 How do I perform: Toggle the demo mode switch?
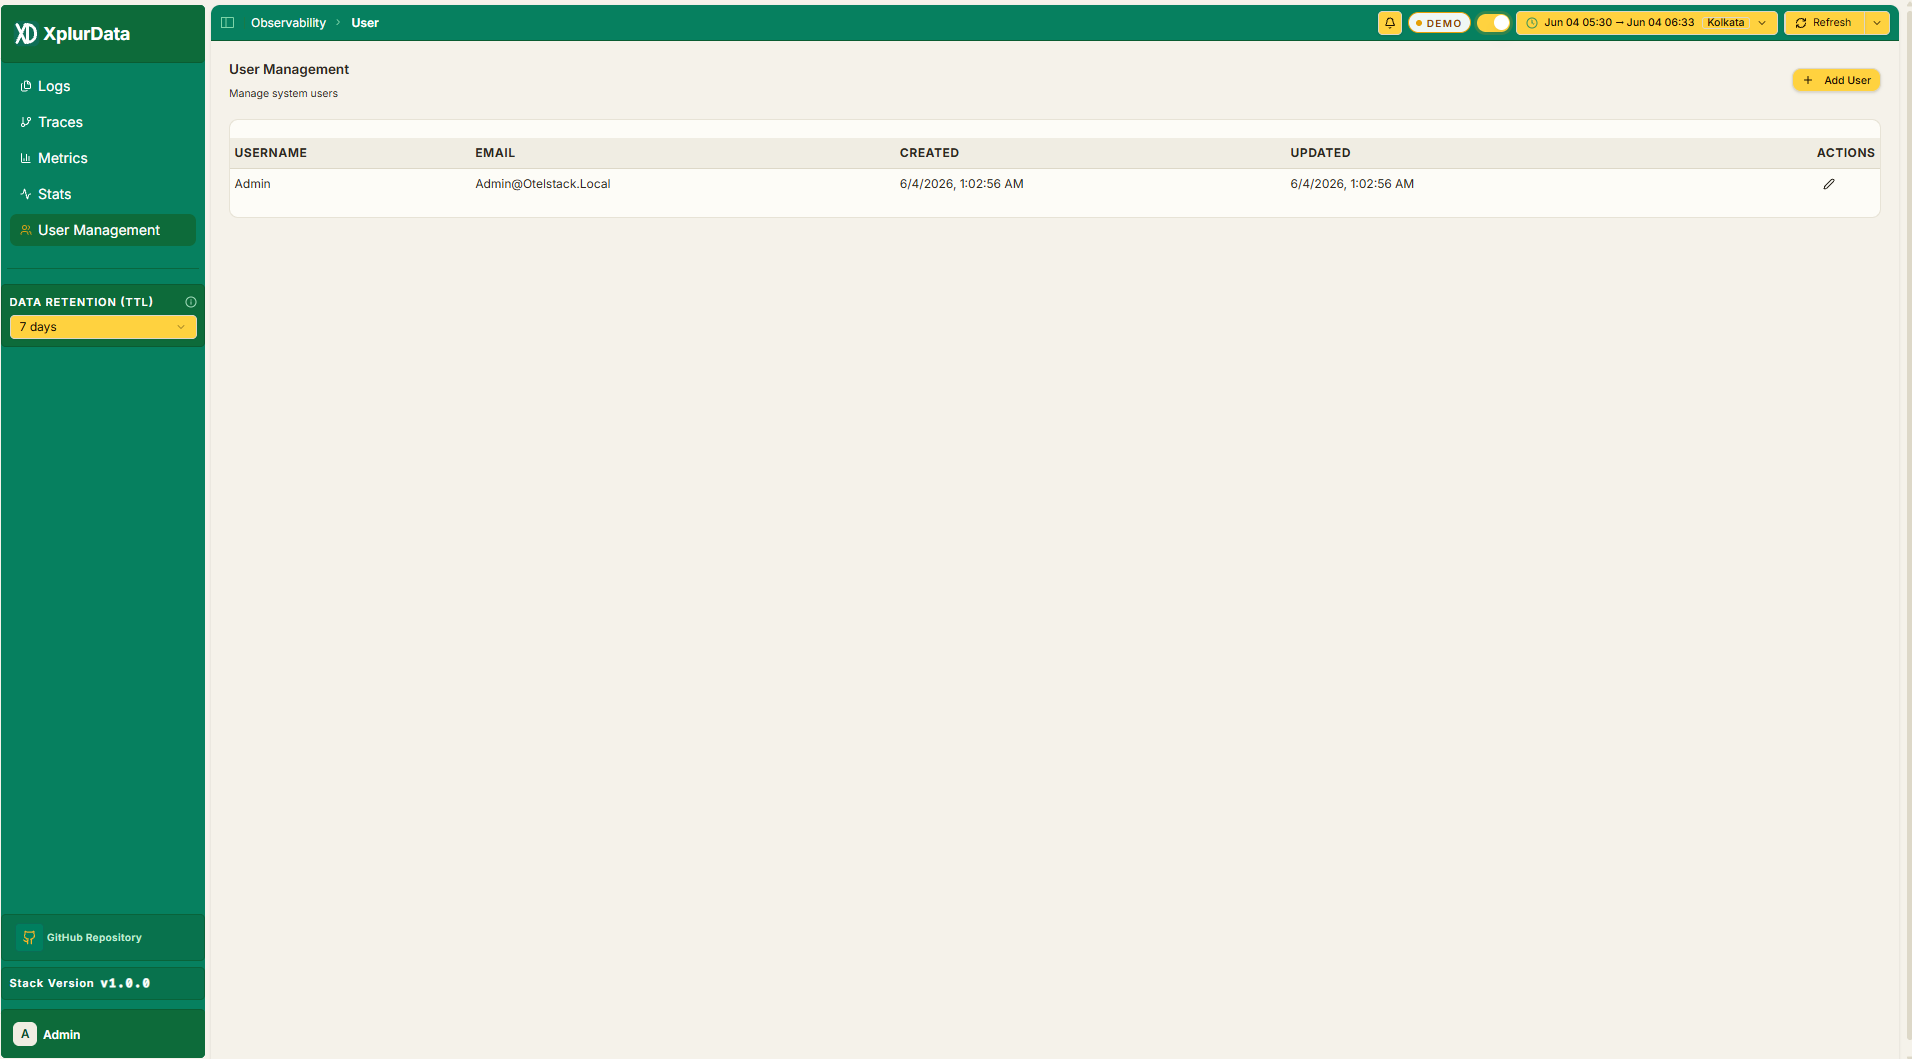coord(1493,23)
